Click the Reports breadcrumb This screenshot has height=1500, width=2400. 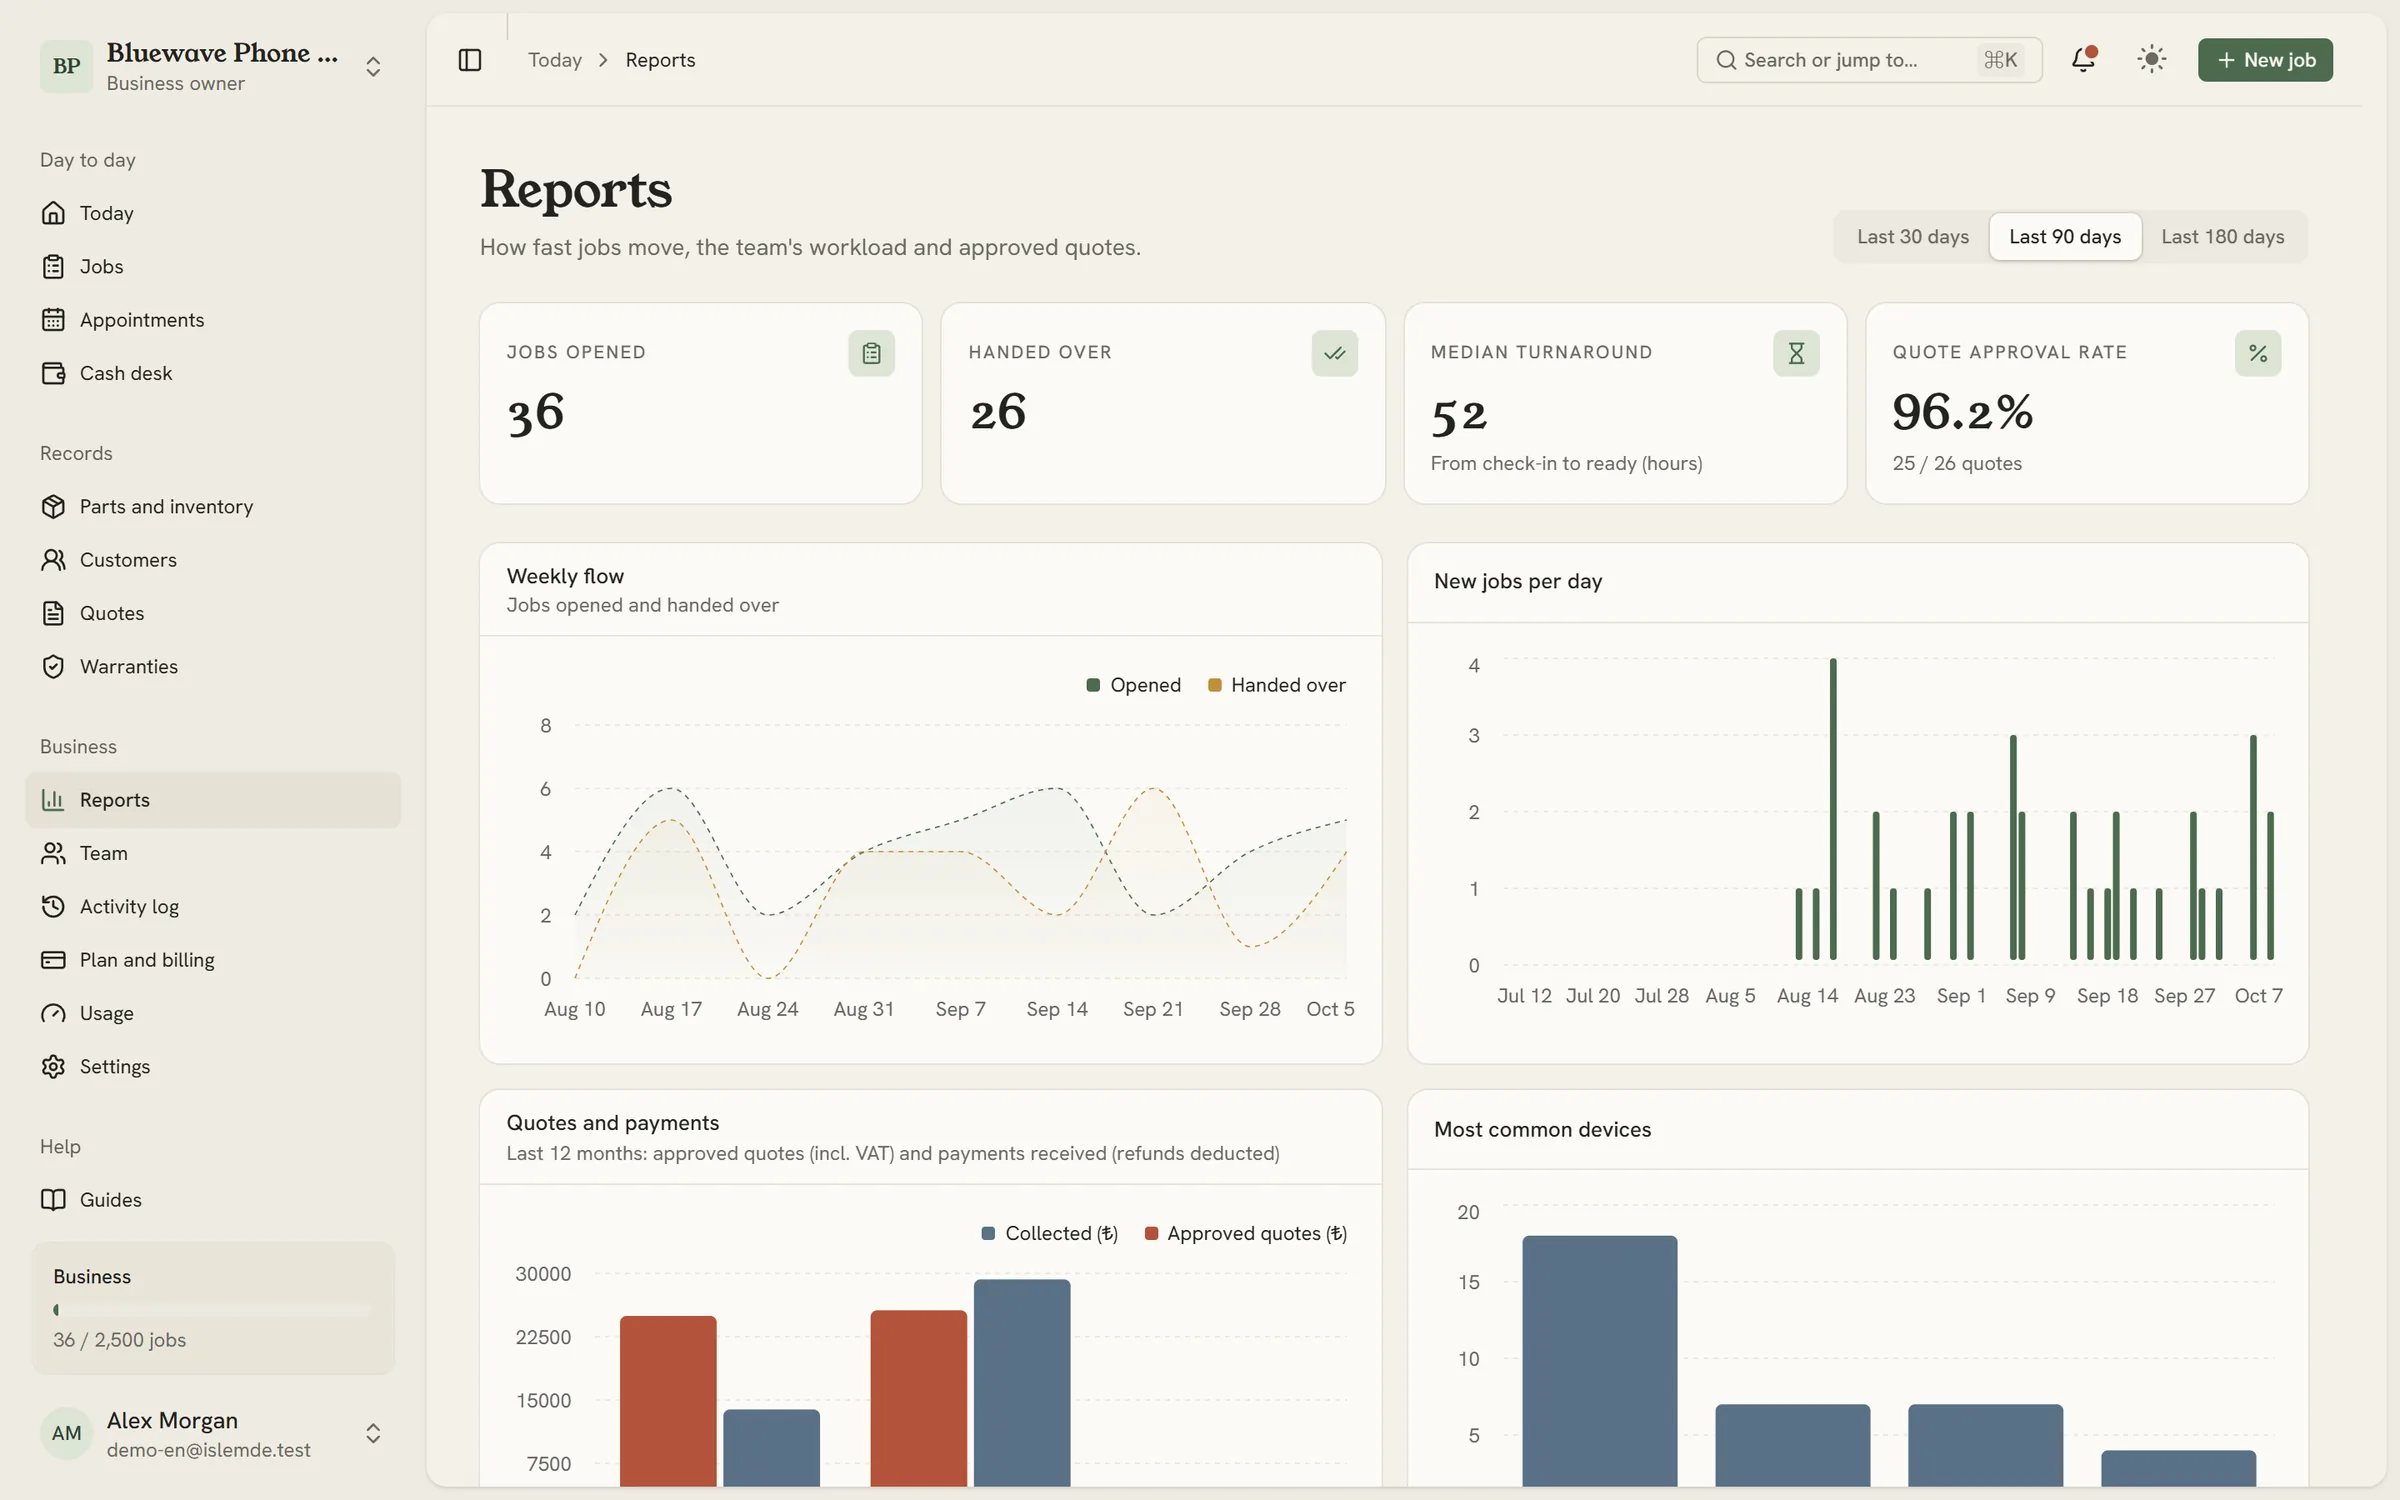tap(660, 60)
